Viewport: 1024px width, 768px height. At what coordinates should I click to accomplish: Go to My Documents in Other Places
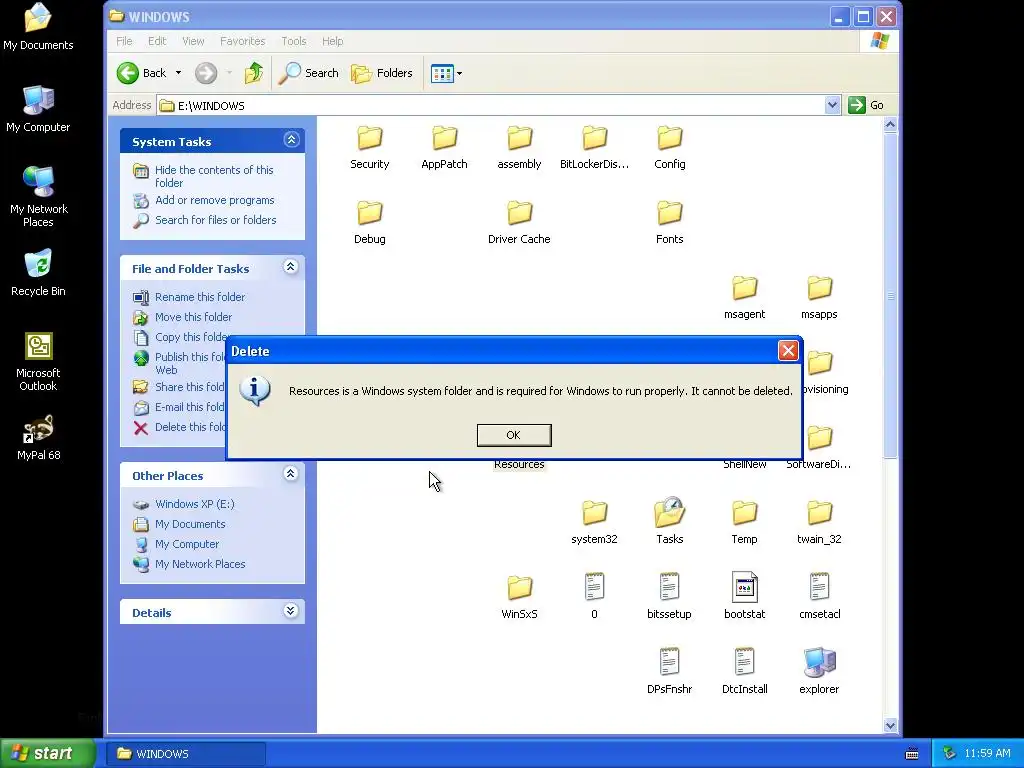[190, 524]
